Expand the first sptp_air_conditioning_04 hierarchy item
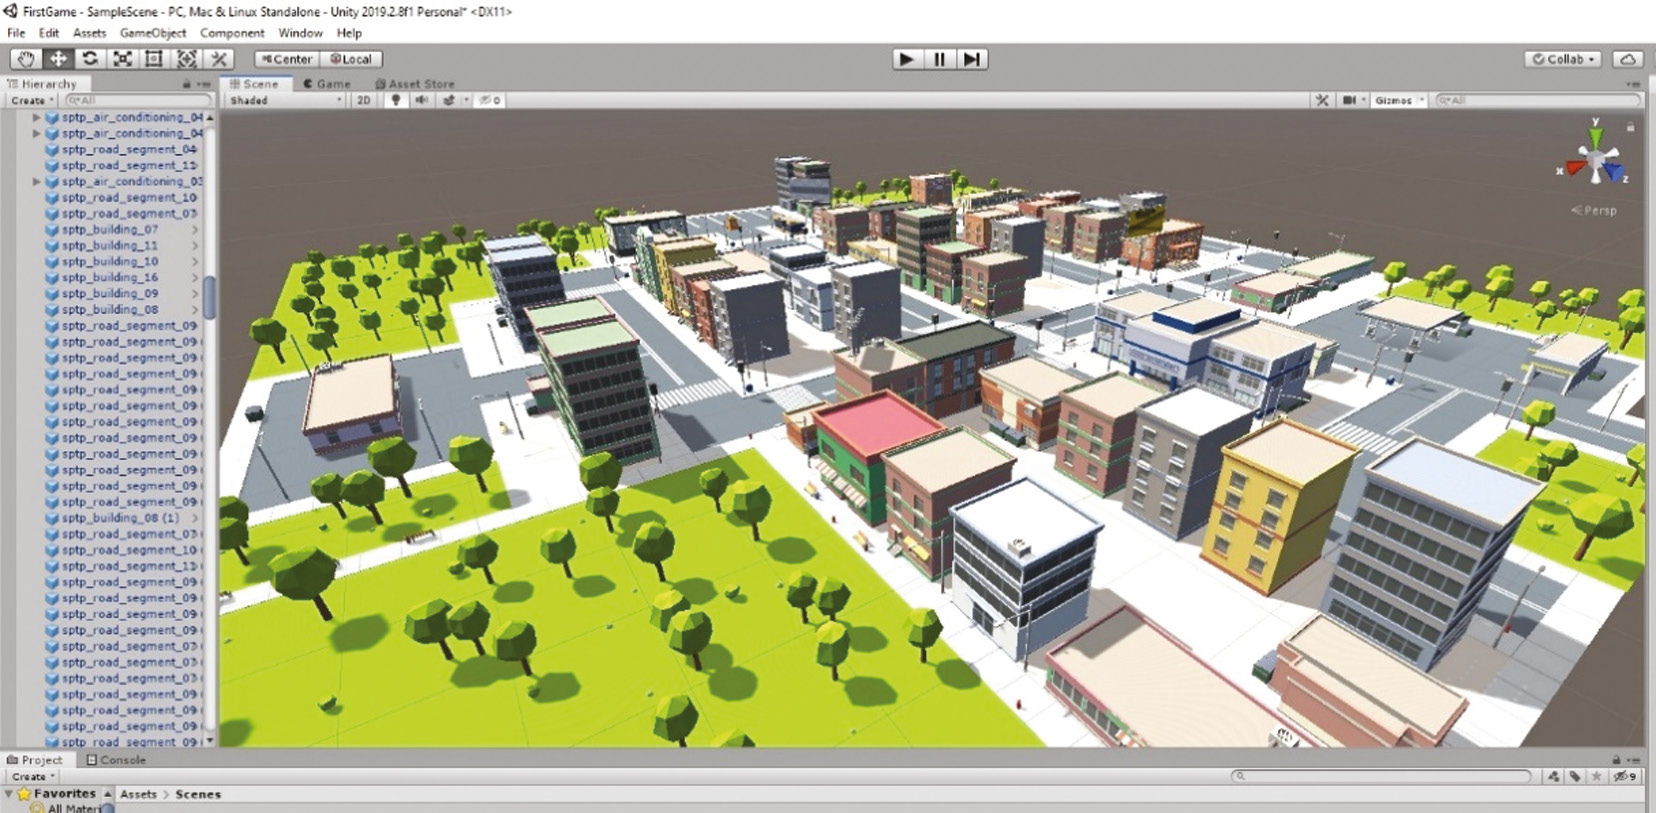The image size is (1656, 813). pos(37,117)
